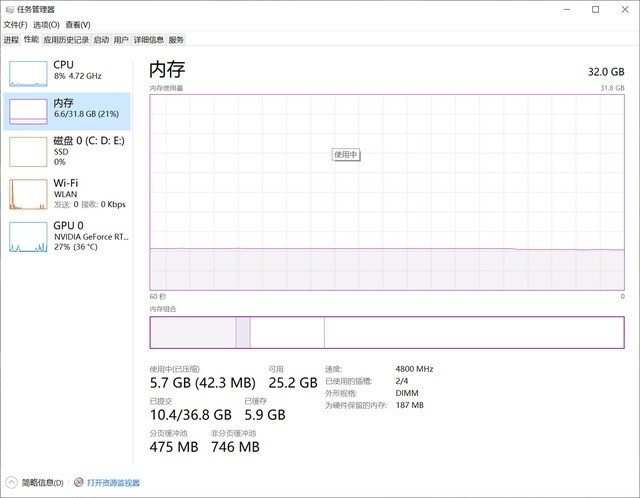This screenshot has width=640, height=498.
Task: Switch to the 进程 tab
Action: click(x=11, y=40)
